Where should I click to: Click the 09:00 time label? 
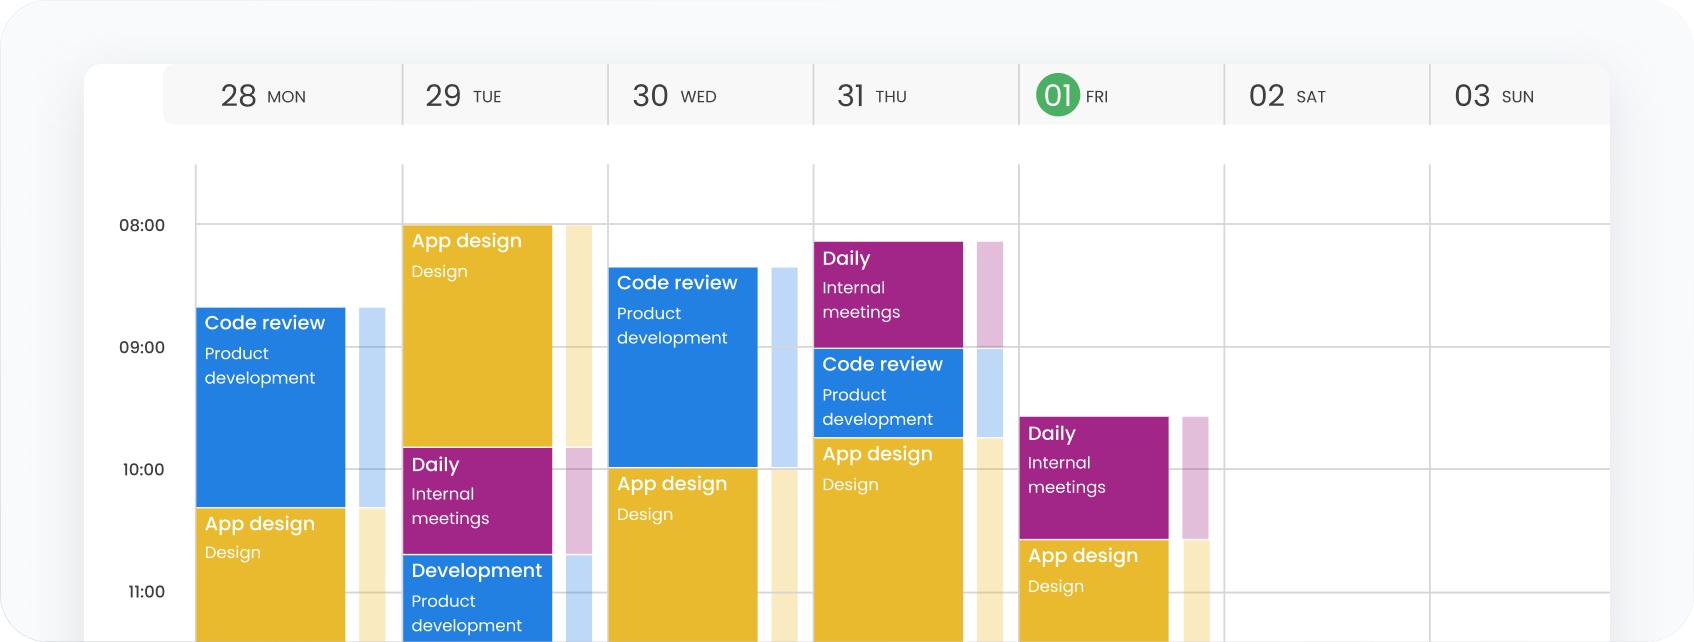145,347
